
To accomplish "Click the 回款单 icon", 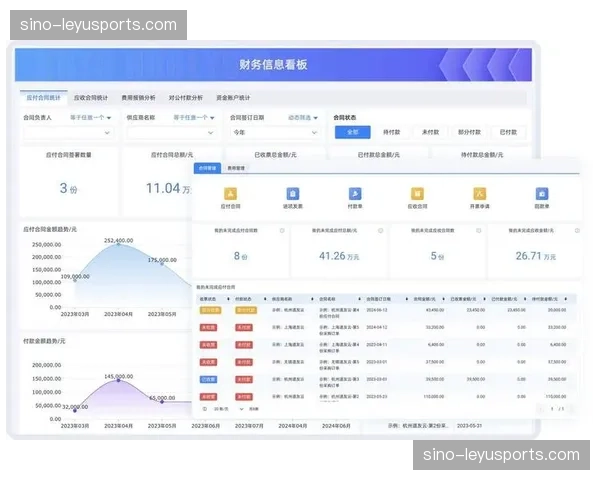I will 541,193.
